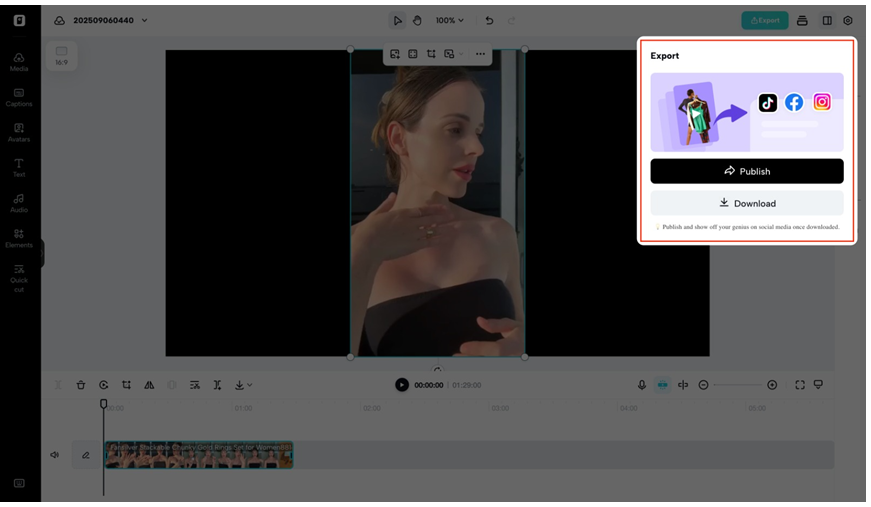Click the delete trash icon in timeline toolbar
The height and width of the screenshot is (507, 871).
[x=81, y=385]
